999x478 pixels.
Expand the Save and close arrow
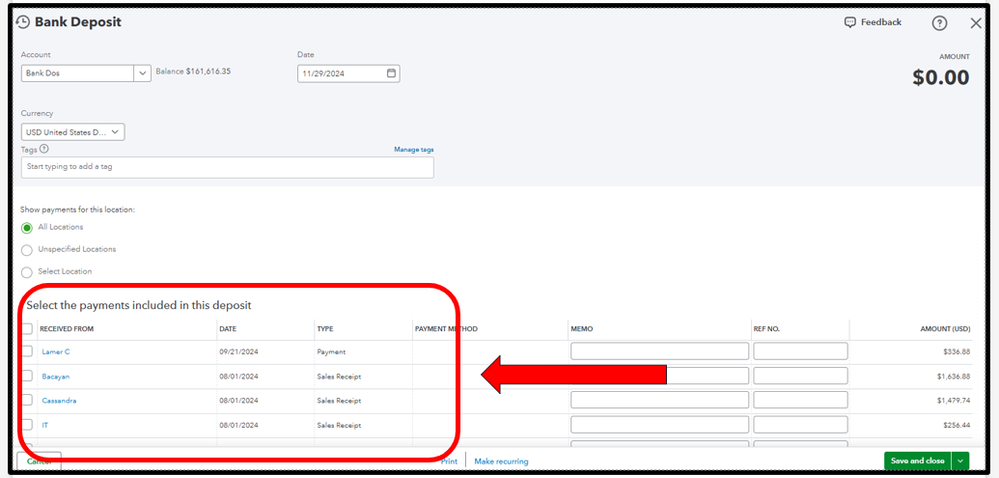[x=960, y=461]
